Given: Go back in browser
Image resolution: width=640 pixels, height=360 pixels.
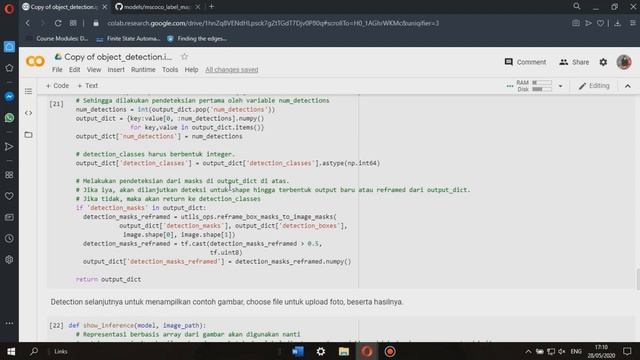Looking at the screenshot, I should [x=28, y=23].
